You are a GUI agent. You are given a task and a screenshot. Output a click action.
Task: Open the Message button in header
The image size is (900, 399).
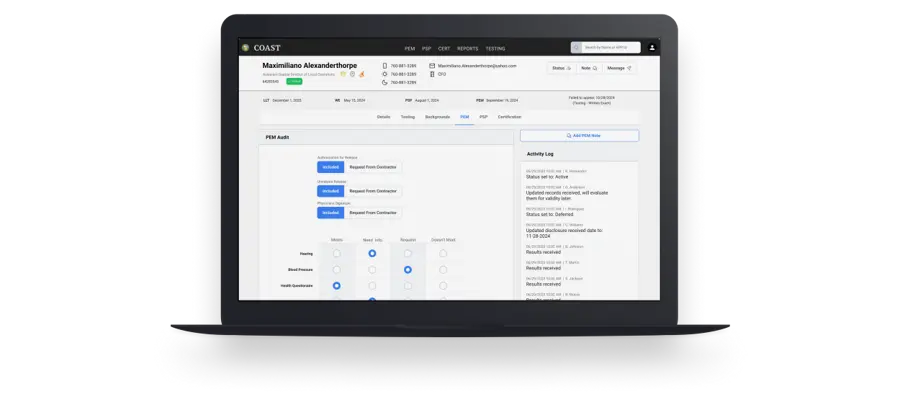(x=619, y=68)
